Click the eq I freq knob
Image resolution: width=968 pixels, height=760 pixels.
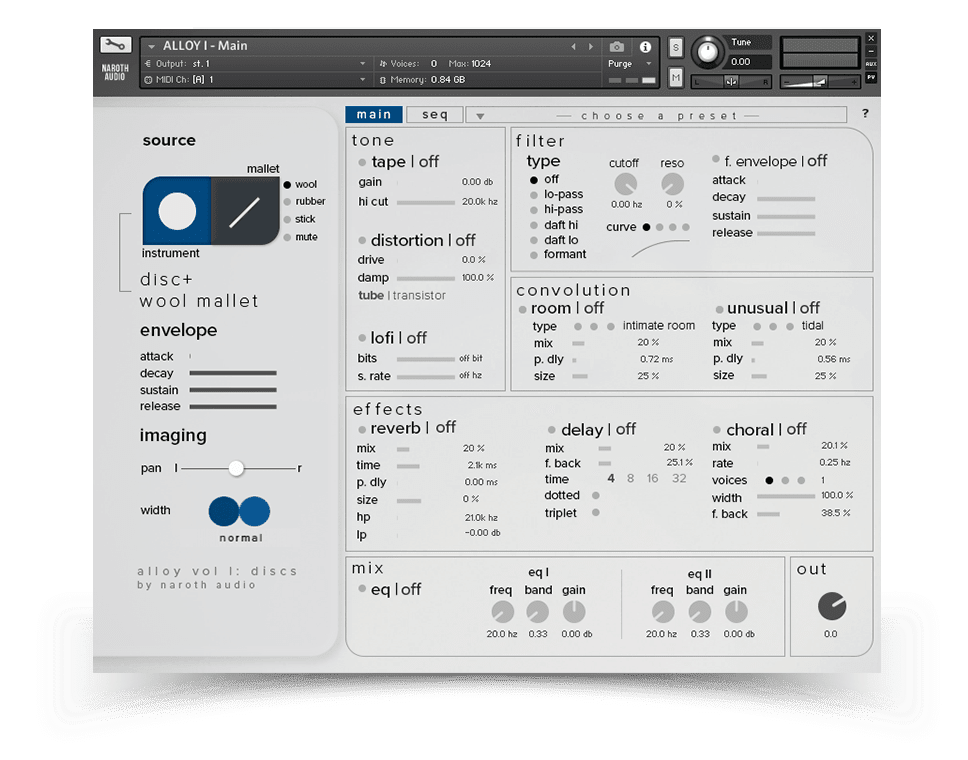(x=503, y=612)
